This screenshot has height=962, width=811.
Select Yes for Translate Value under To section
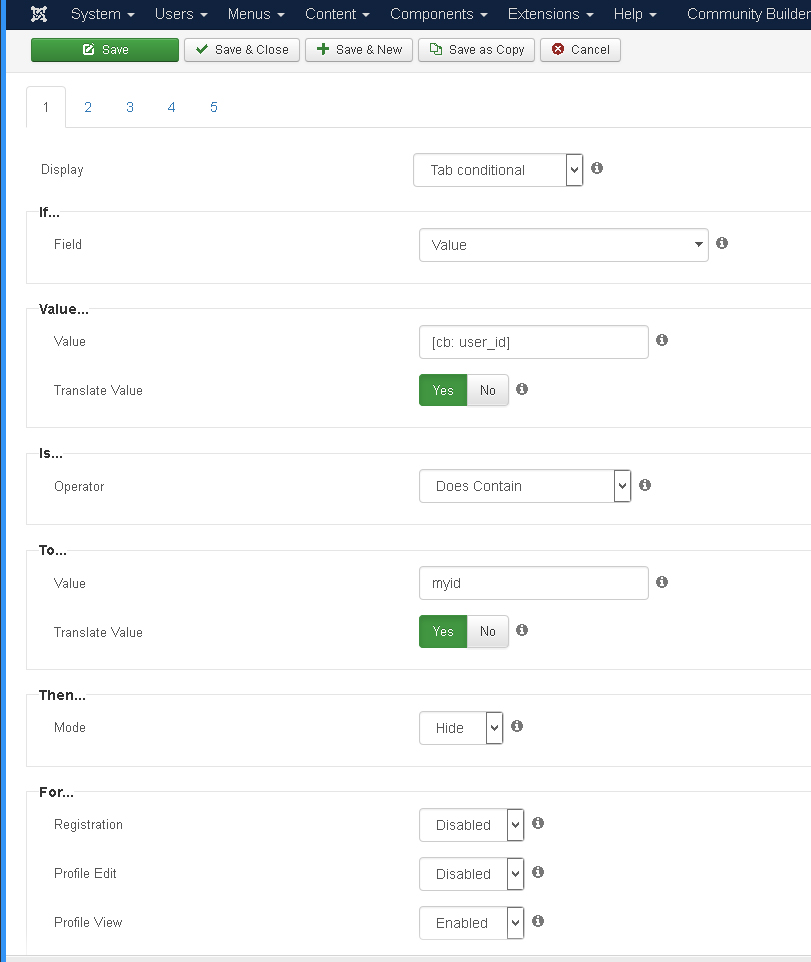(443, 631)
